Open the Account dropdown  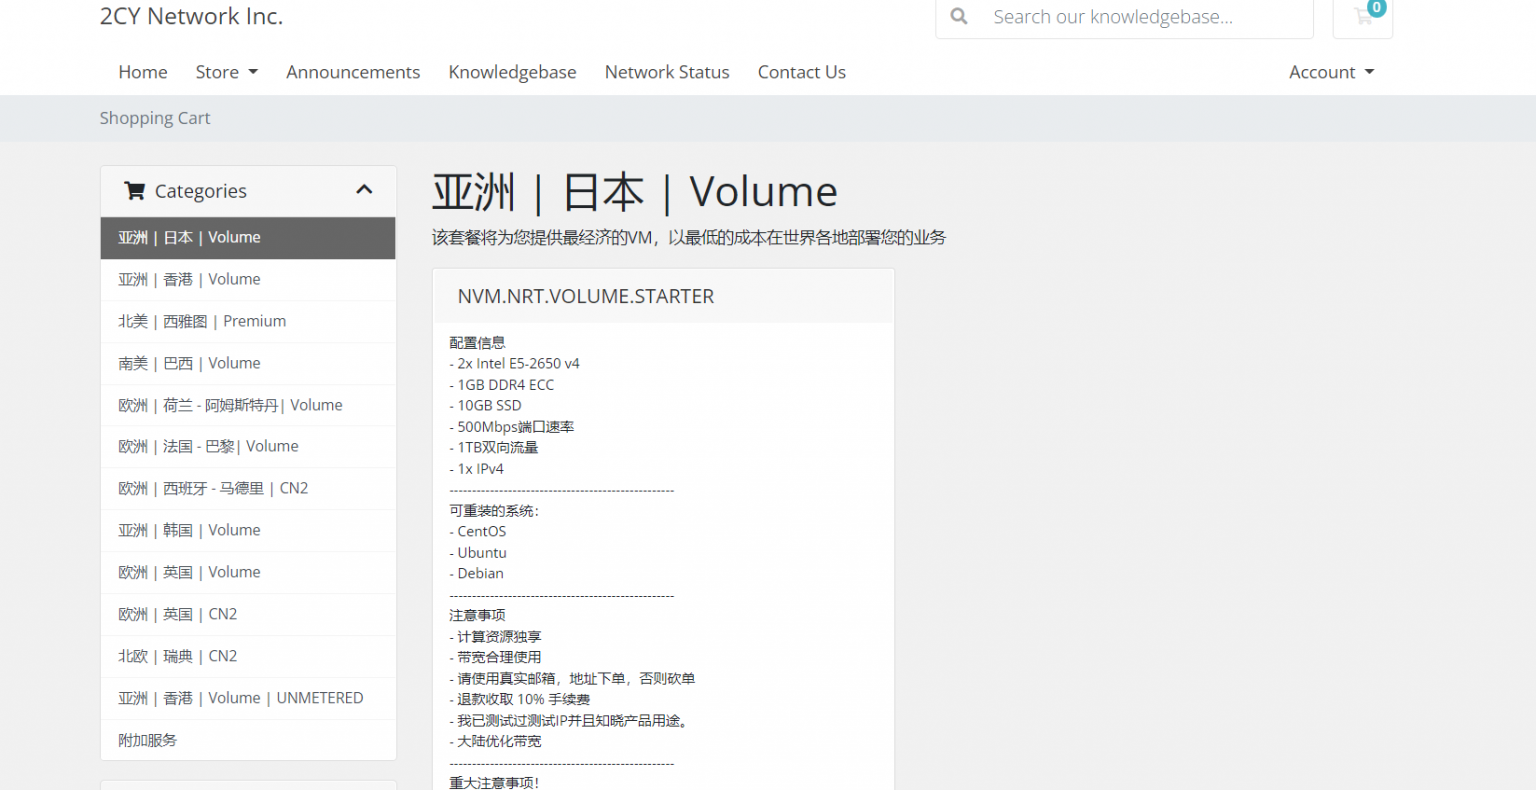(x=1331, y=72)
